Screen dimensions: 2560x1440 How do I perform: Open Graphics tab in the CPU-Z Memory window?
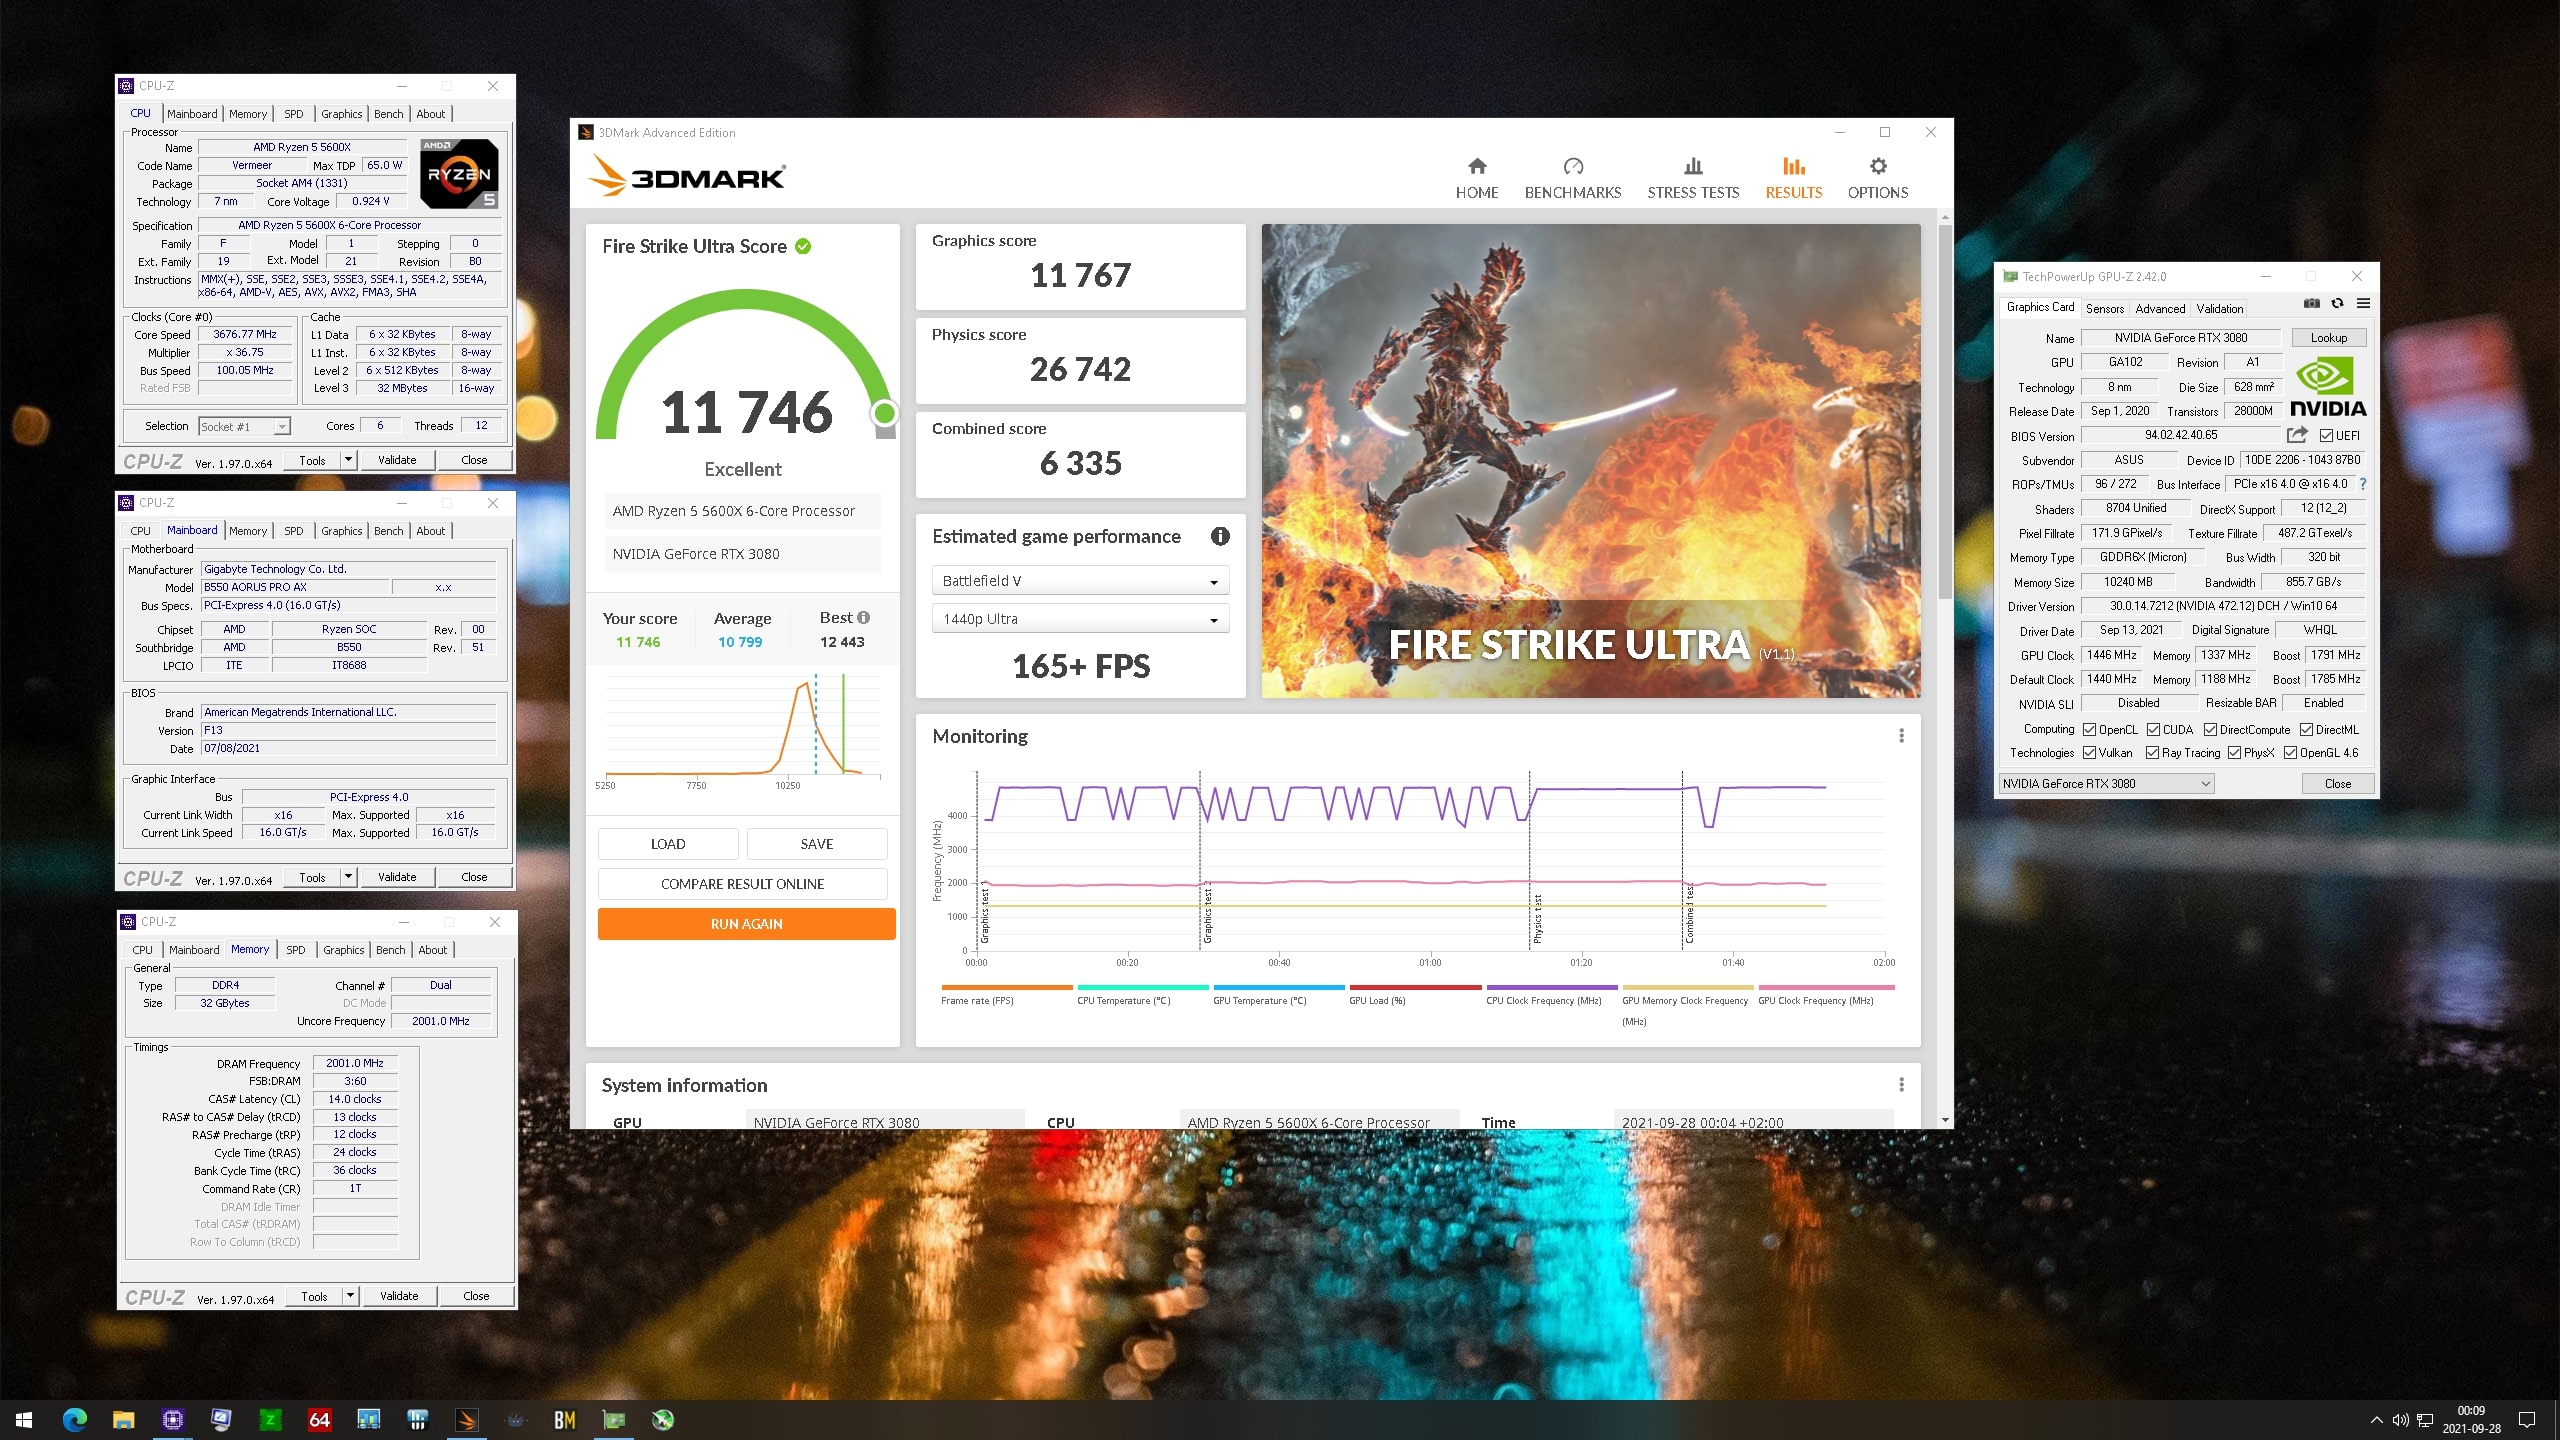tap(343, 950)
